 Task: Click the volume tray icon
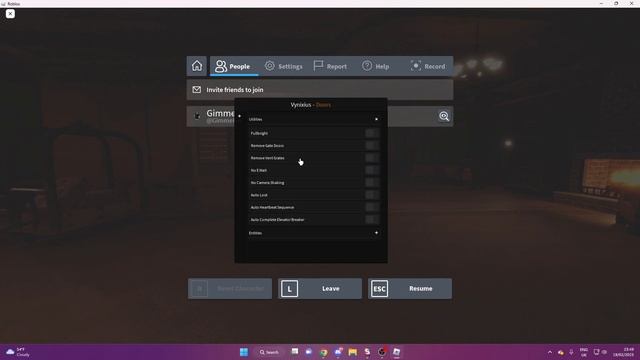coord(604,352)
